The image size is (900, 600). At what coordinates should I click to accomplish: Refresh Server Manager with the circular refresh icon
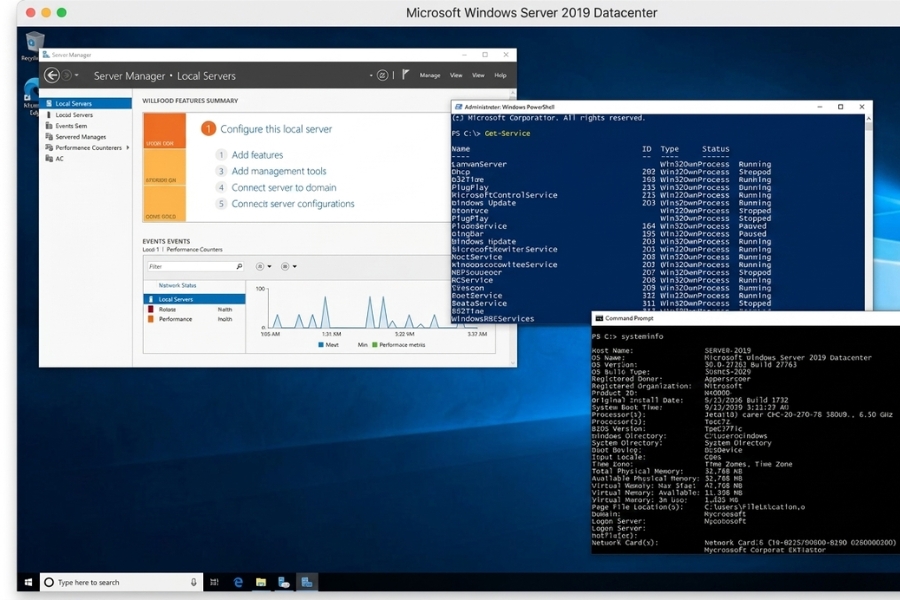tap(382, 75)
